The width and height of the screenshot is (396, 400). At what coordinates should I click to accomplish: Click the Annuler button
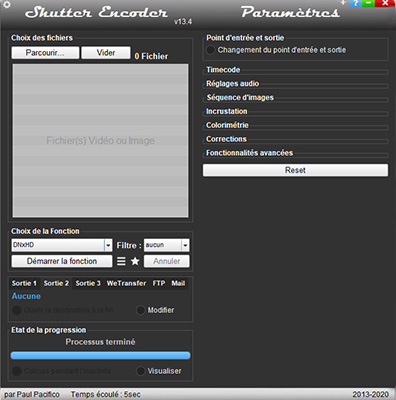tap(167, 261)
